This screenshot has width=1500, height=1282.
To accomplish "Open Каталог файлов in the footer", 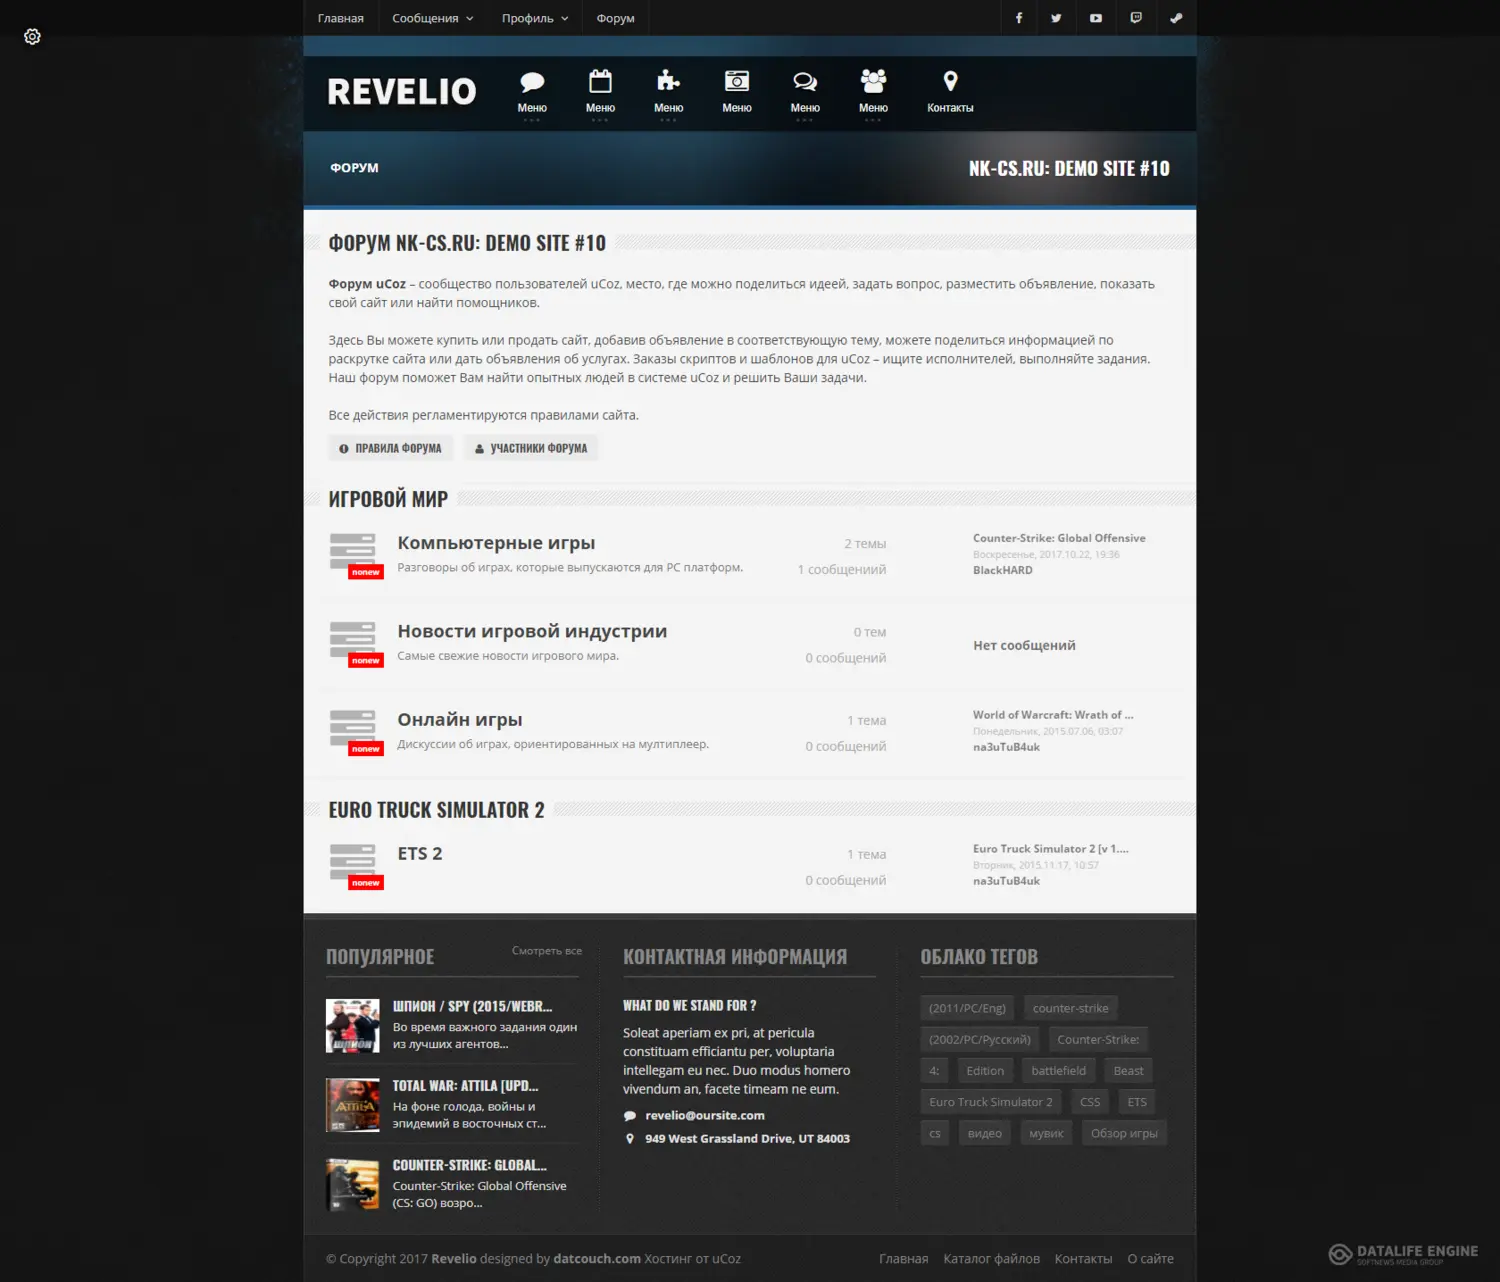I will click(x=991, y=1259).
